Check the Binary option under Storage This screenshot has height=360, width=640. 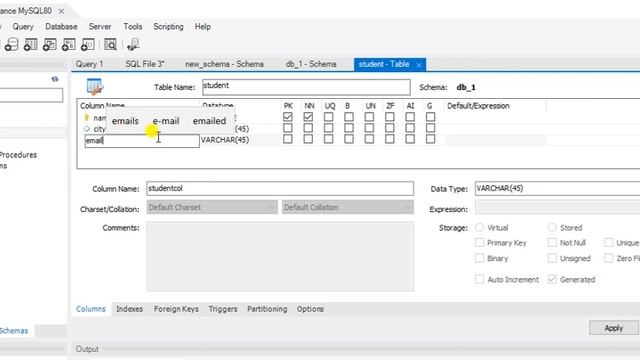pos(480,258)
